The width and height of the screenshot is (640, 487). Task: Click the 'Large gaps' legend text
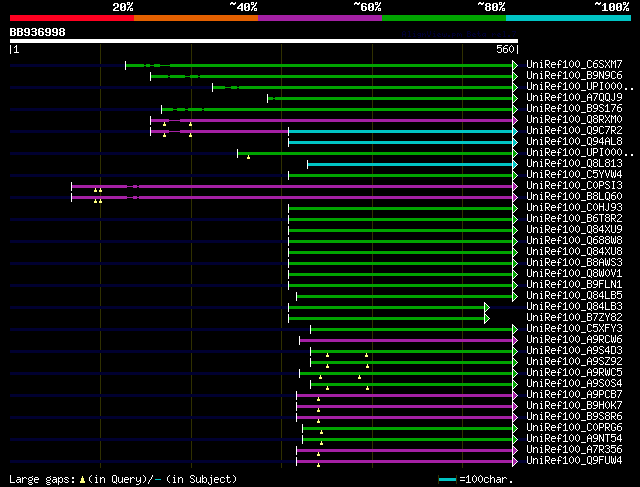42,479
